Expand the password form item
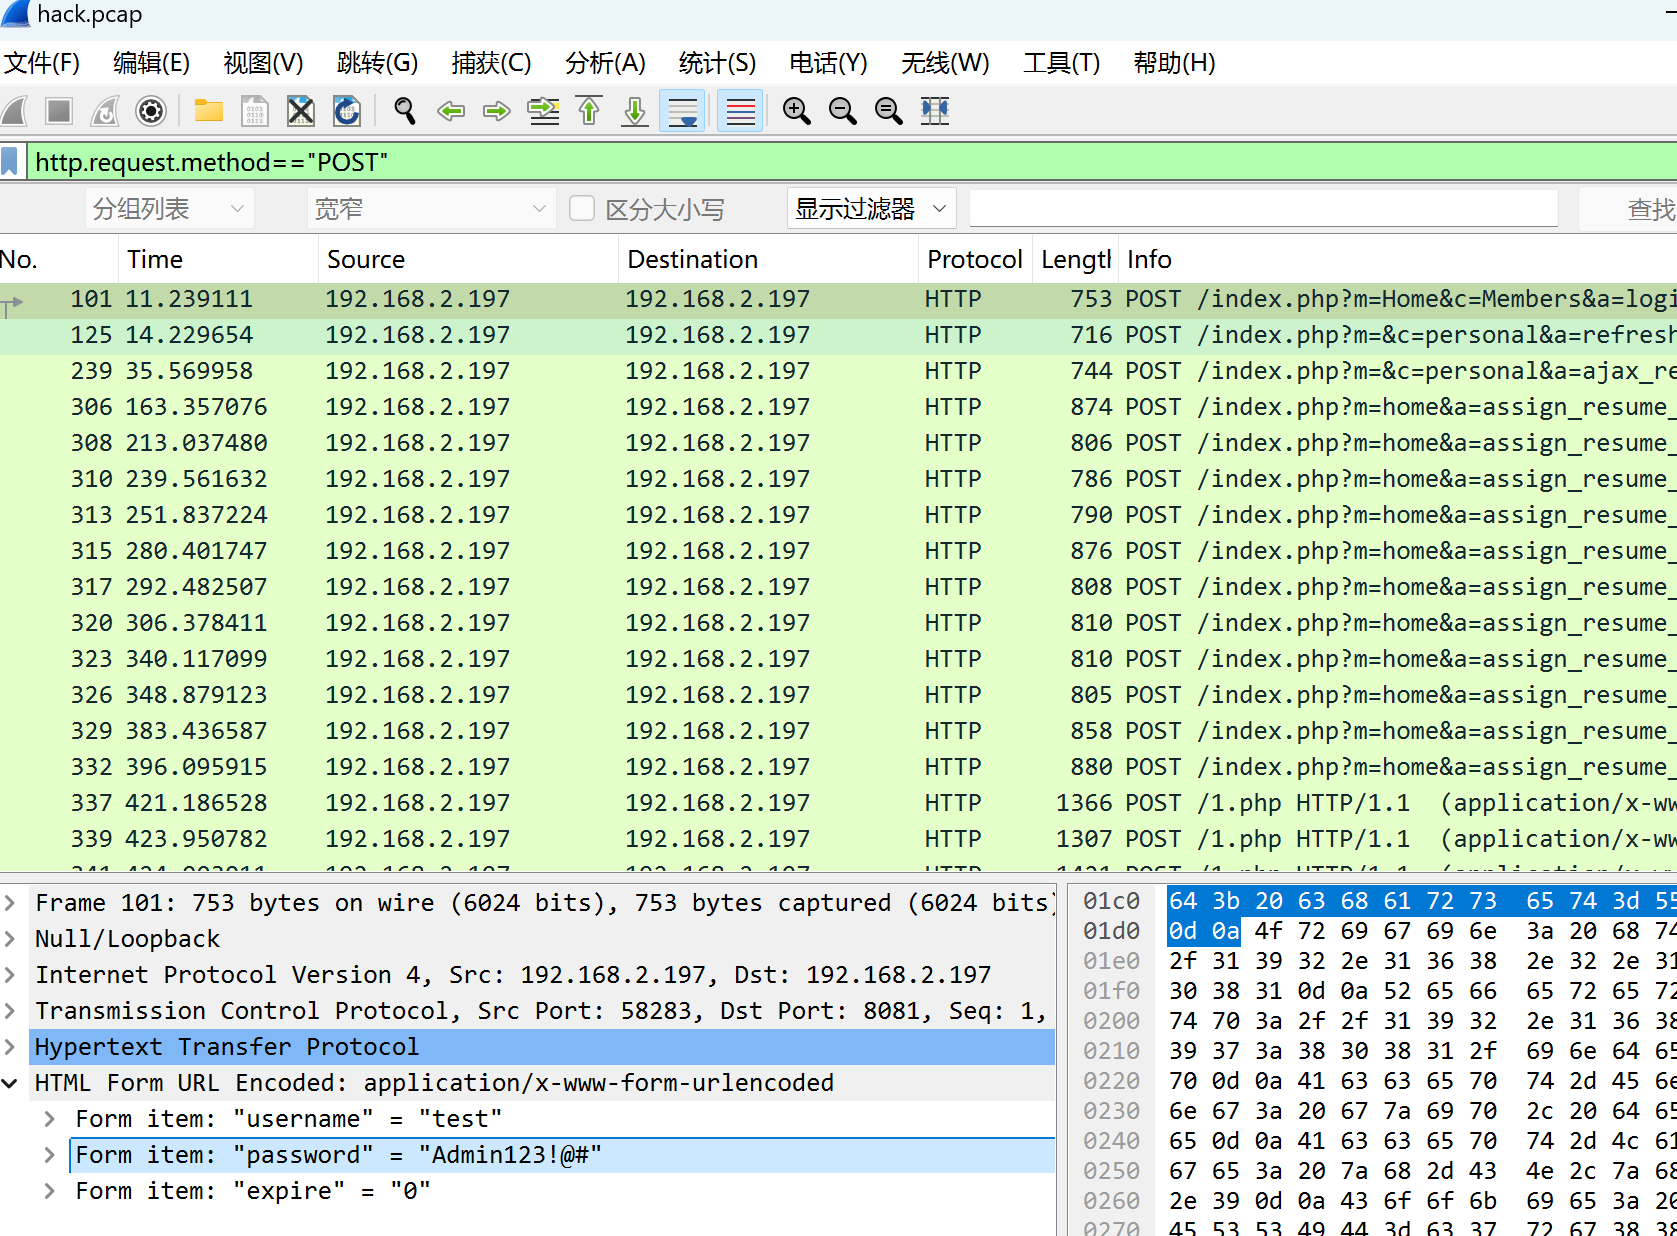 50,1155
